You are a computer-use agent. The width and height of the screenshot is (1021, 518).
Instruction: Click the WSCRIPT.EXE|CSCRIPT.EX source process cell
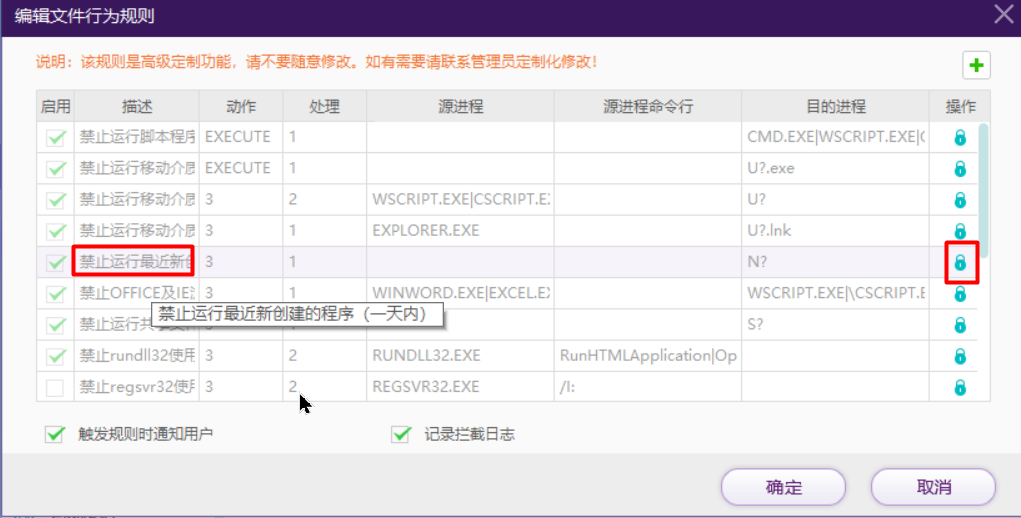460,200
